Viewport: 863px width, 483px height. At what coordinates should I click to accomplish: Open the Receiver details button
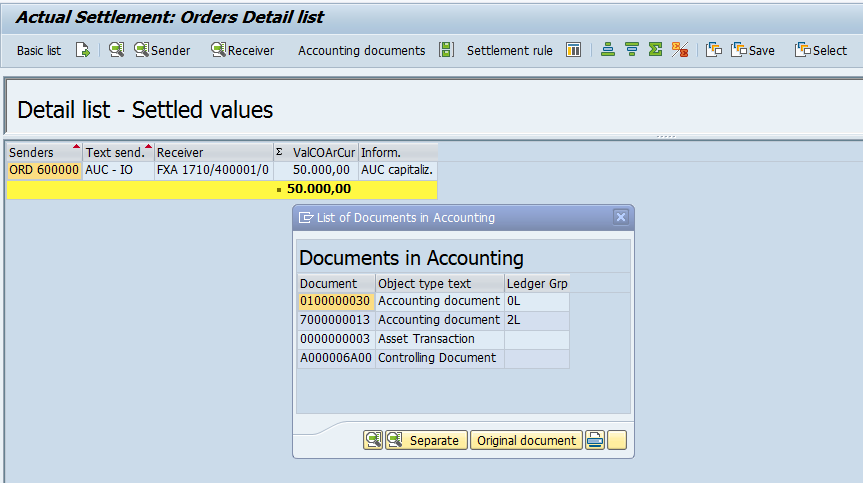click(242, 50)
